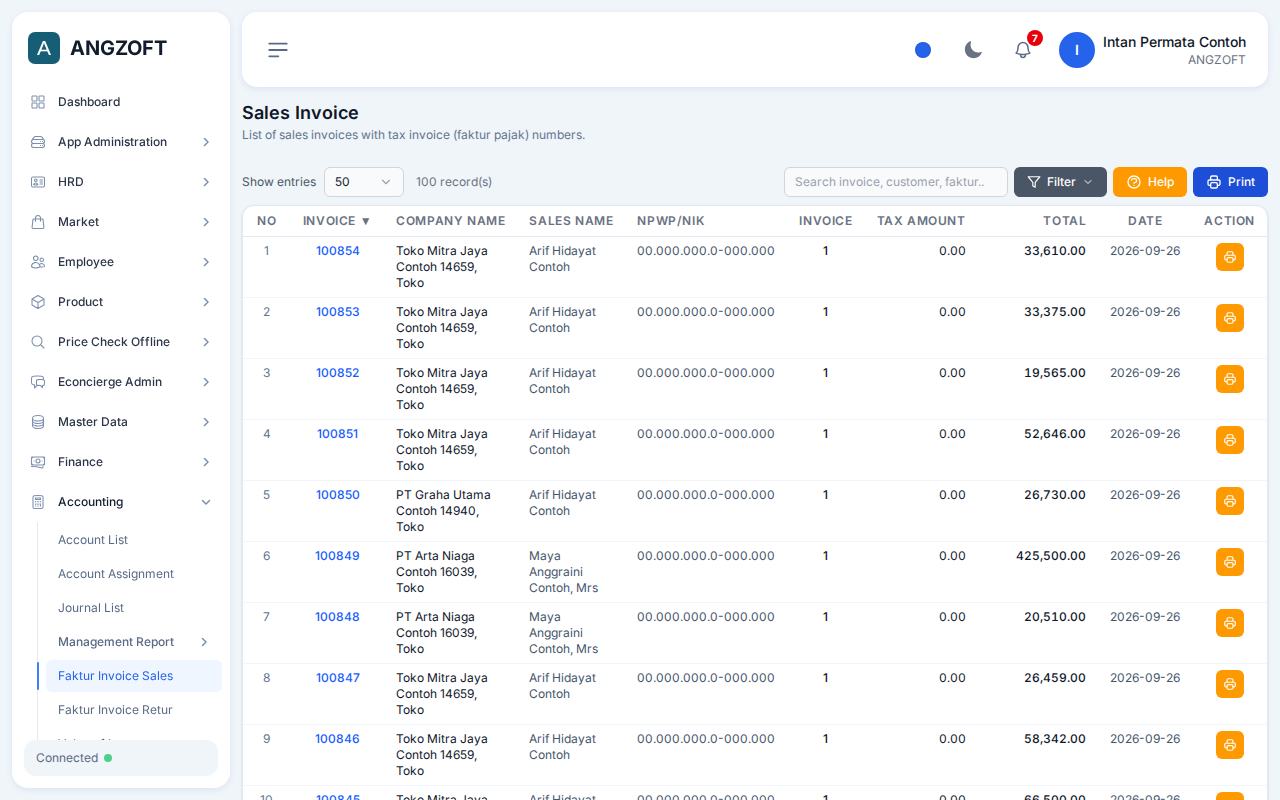
Task: Open Journal List submenu item
Action: [x=134, y=608]
